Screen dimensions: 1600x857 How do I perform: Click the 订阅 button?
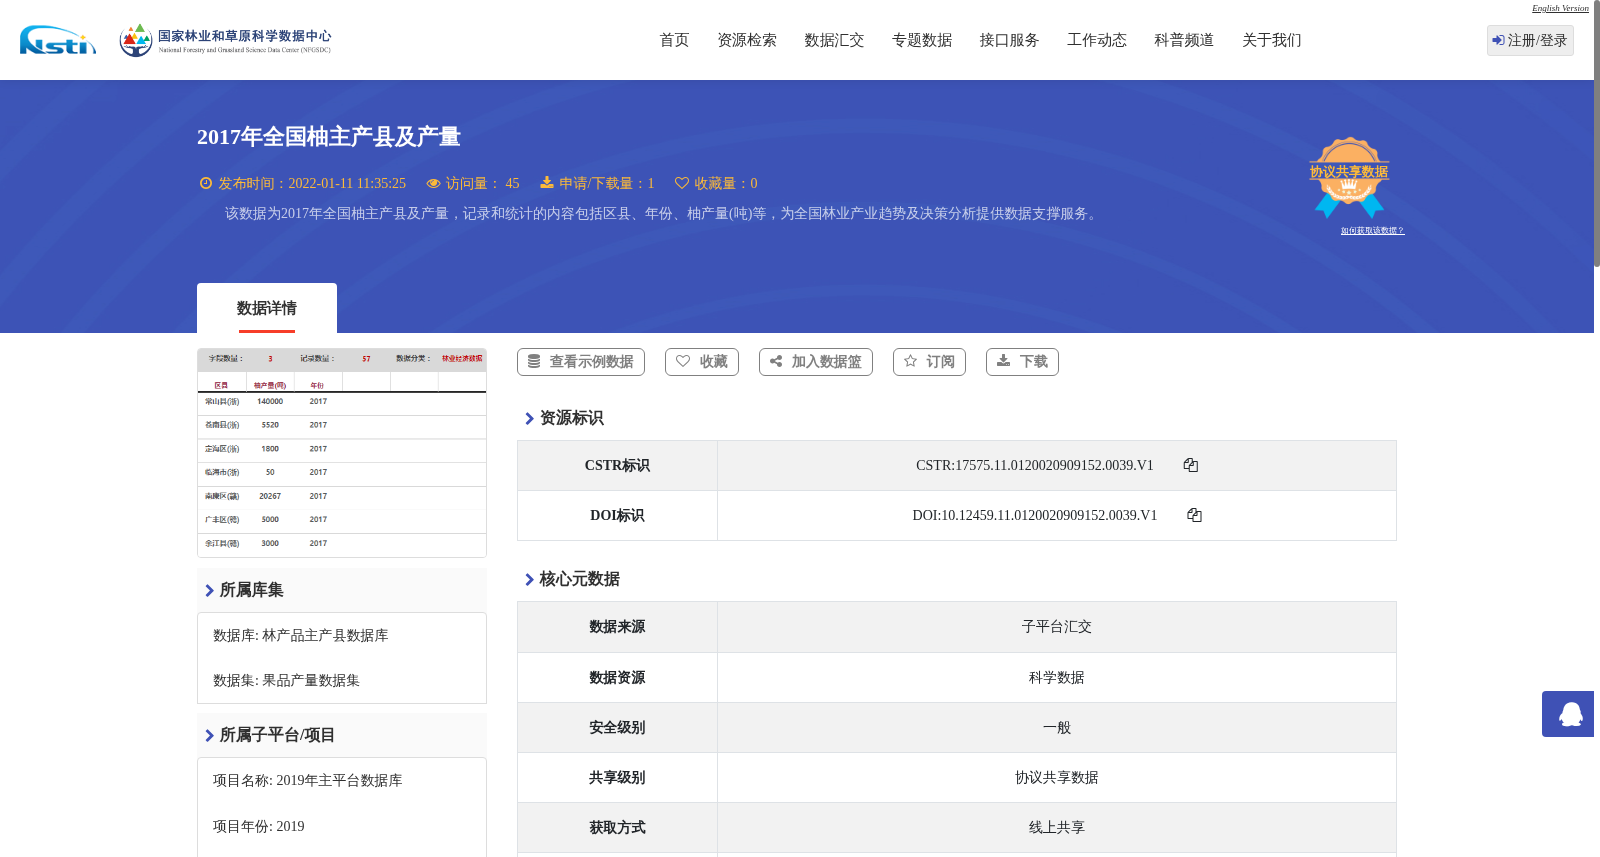[x=929, y=362]
